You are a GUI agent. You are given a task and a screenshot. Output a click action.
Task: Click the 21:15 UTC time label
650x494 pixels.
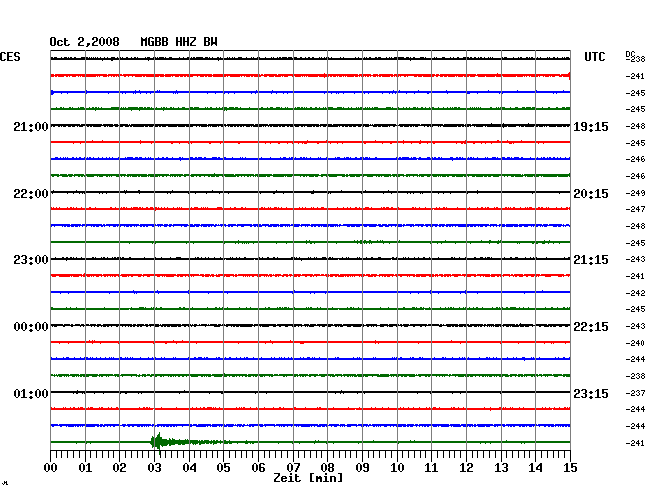pyautogui.click(x=591, y=260)
